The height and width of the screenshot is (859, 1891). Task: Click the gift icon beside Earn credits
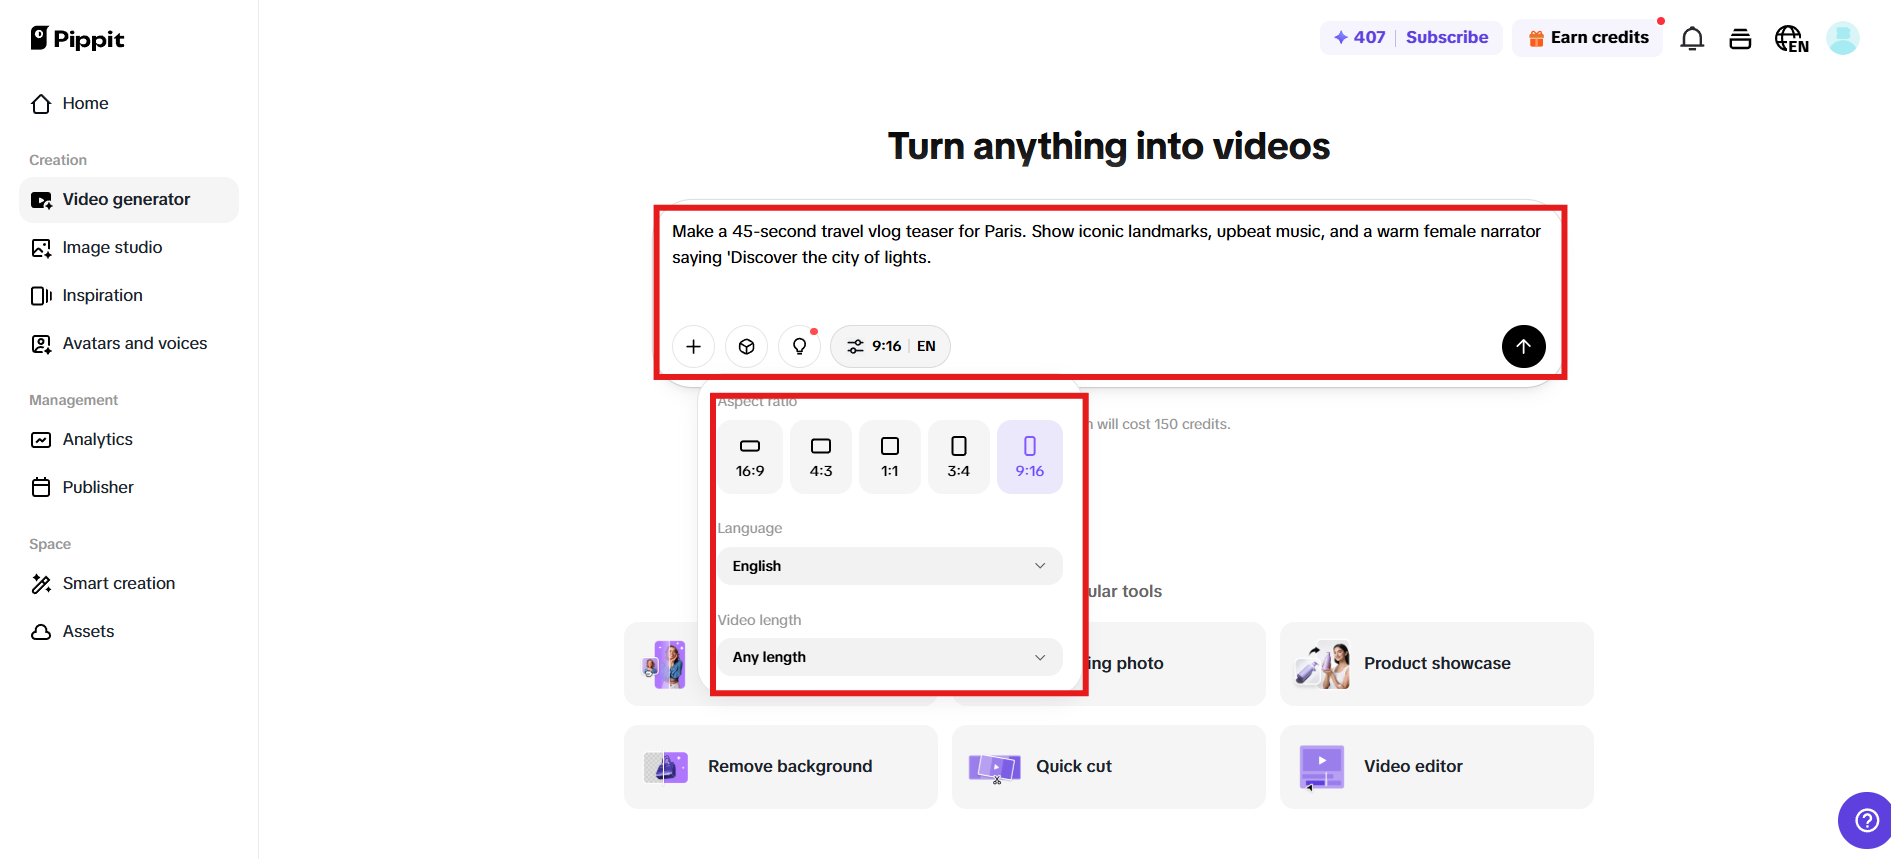pyautogui.click(x=1536, y=38)
